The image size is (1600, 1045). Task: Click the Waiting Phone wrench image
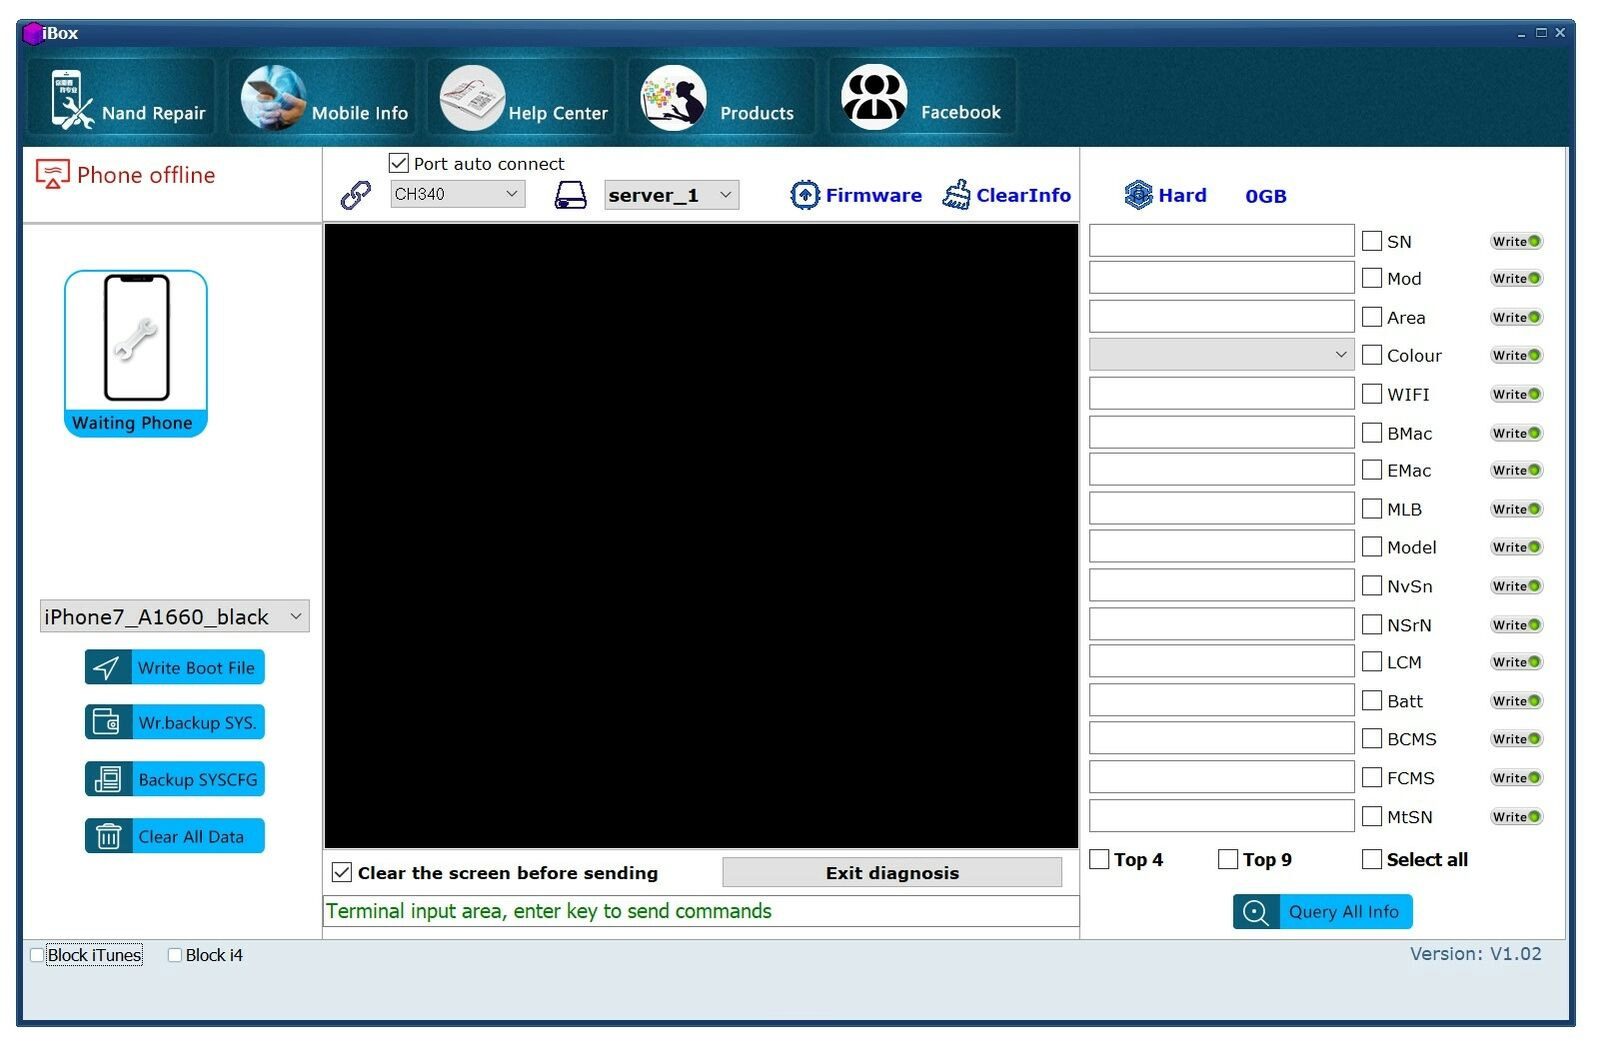pyautogui.click(x=136, y=340)
